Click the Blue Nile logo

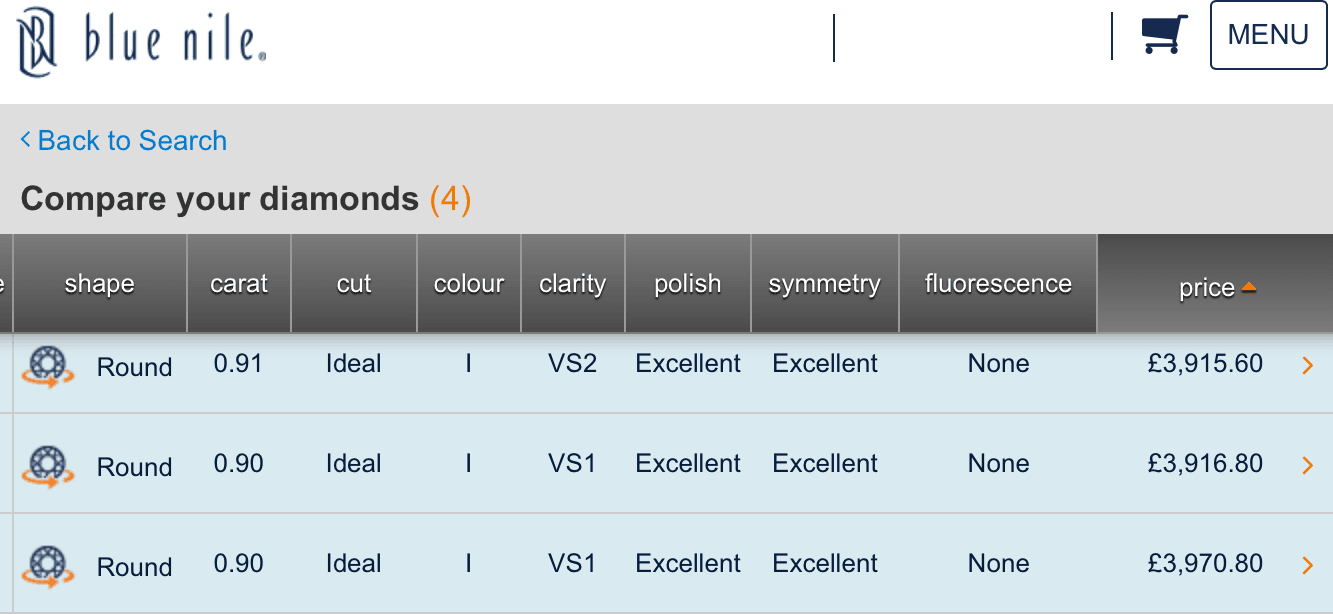coord(141,41)
